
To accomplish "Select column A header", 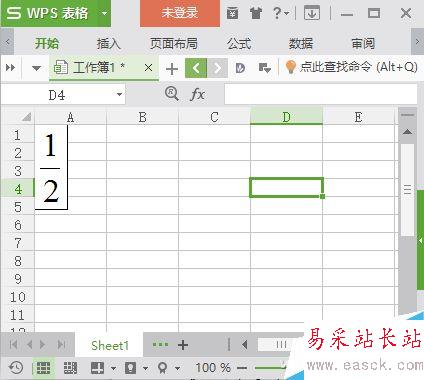I will click(x=70, y=117).
